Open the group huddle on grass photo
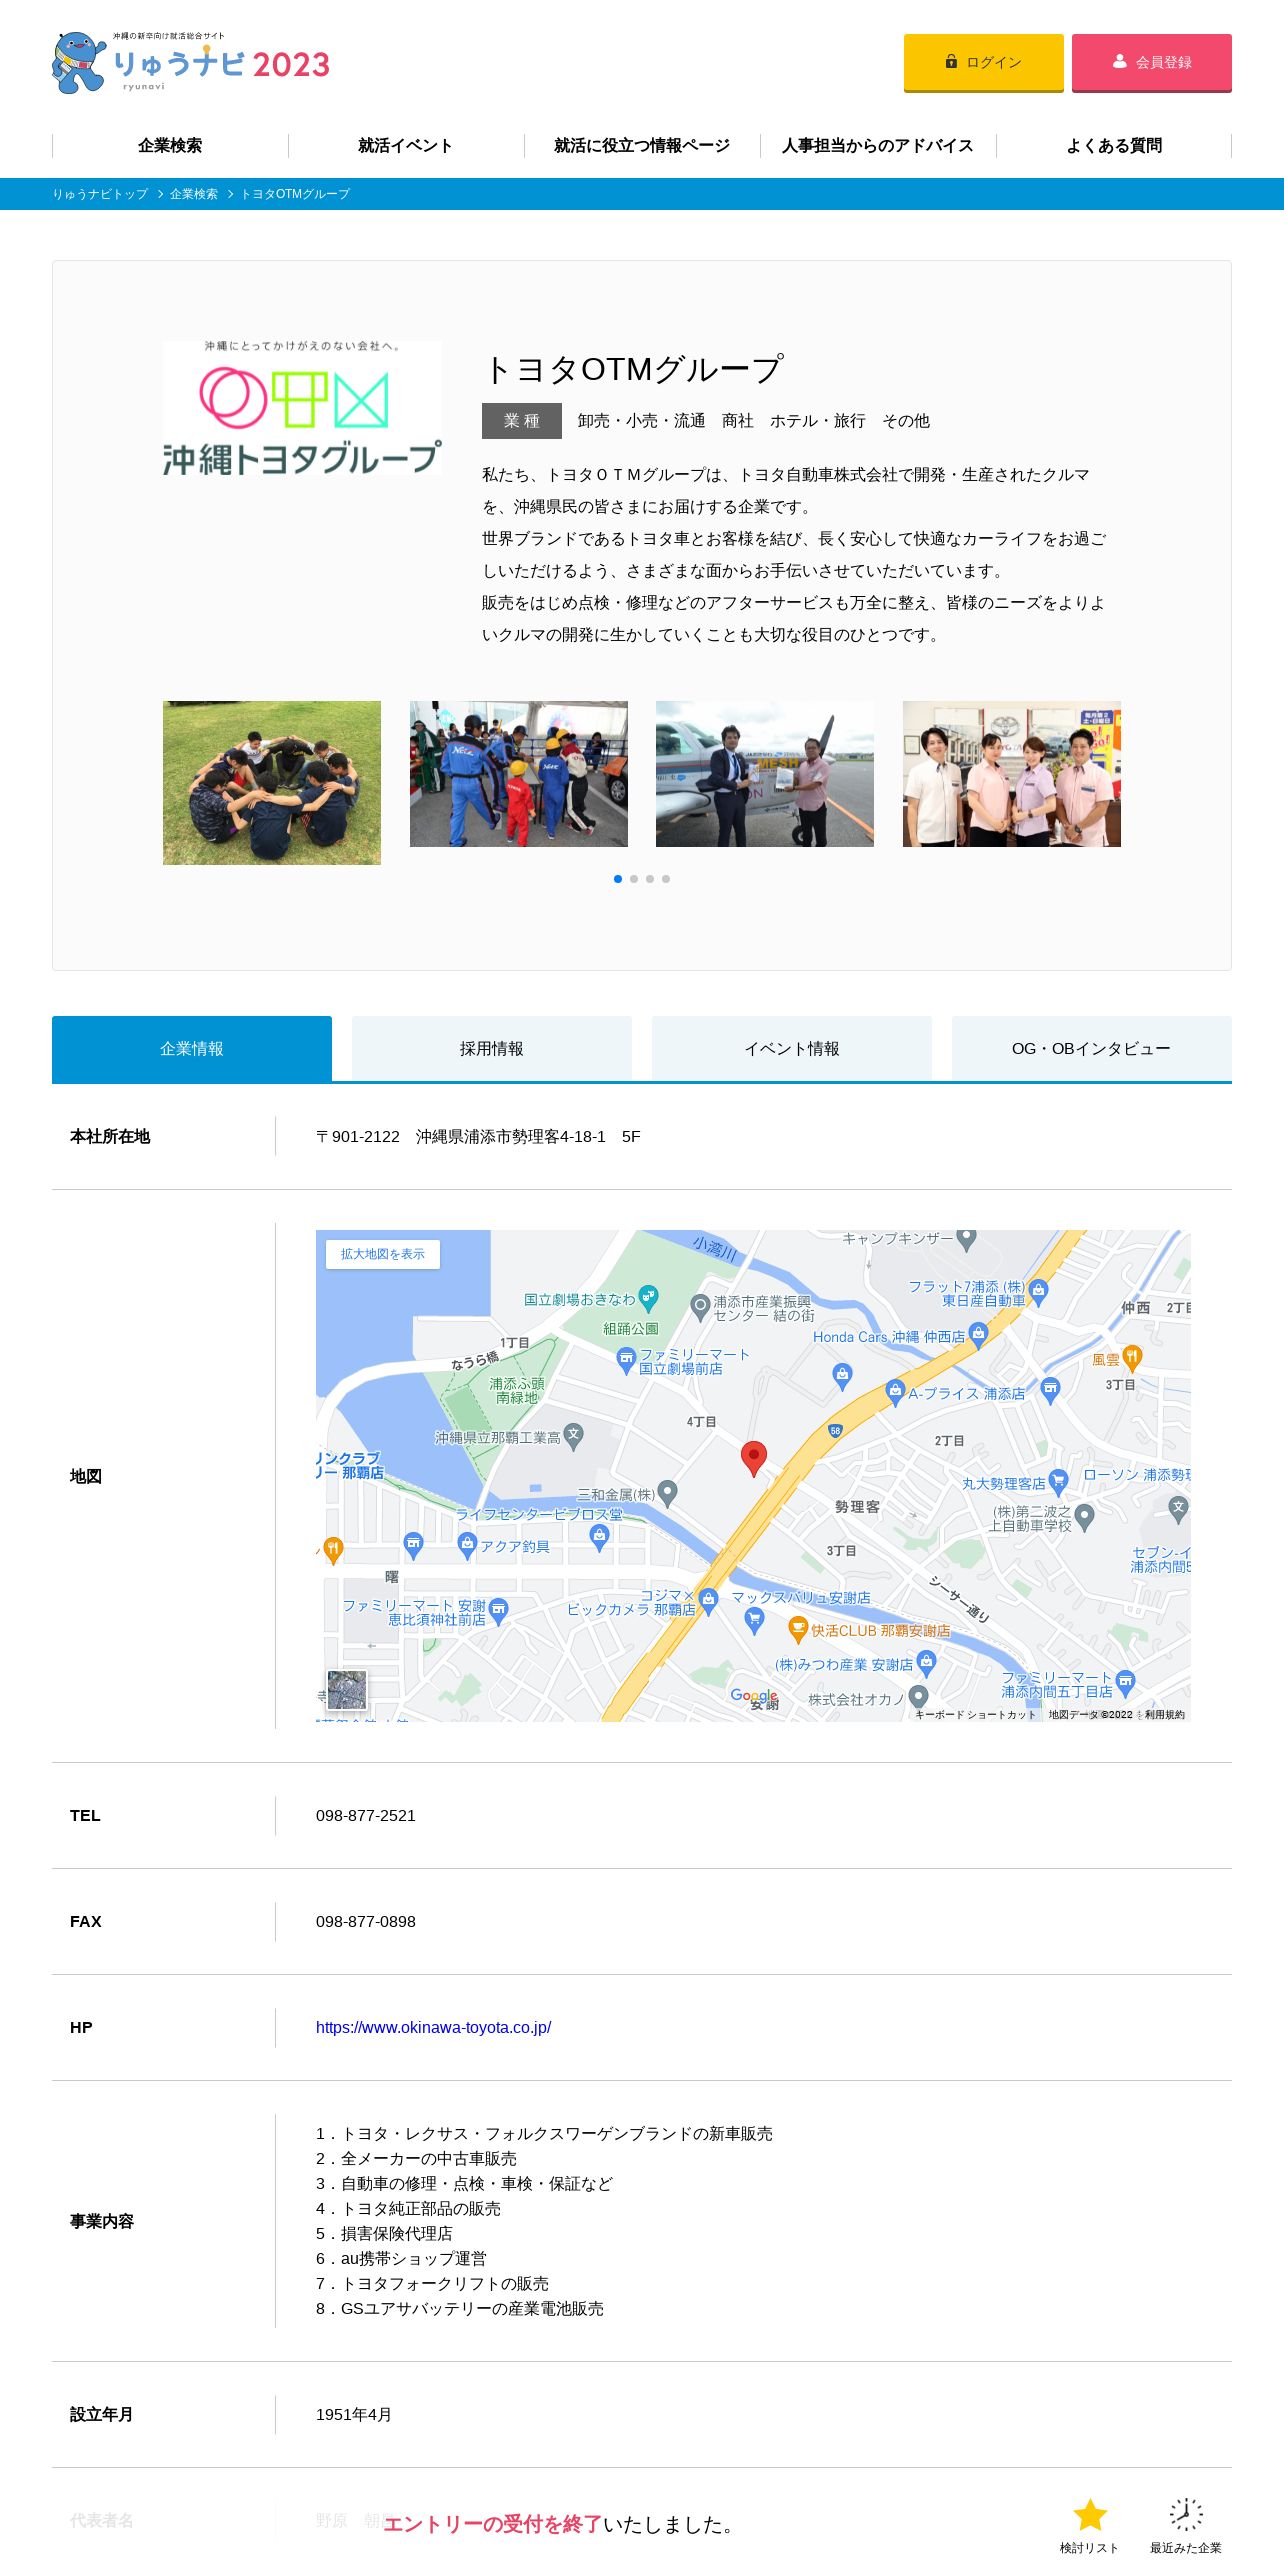 click(272, 783)
